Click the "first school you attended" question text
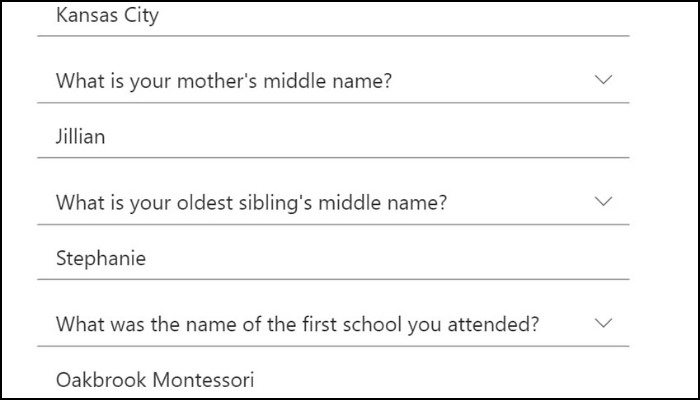700x400 pixels. tap(298, 324)
